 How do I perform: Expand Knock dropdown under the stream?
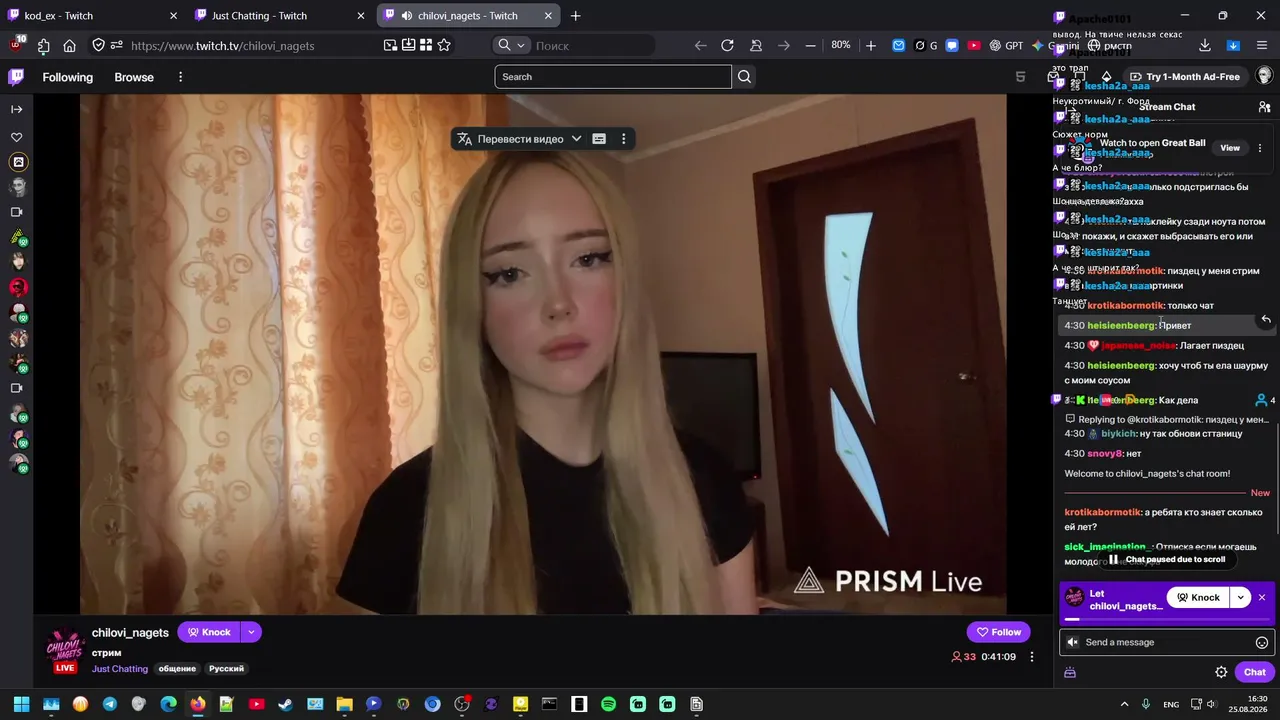click(x=251, y=632)
